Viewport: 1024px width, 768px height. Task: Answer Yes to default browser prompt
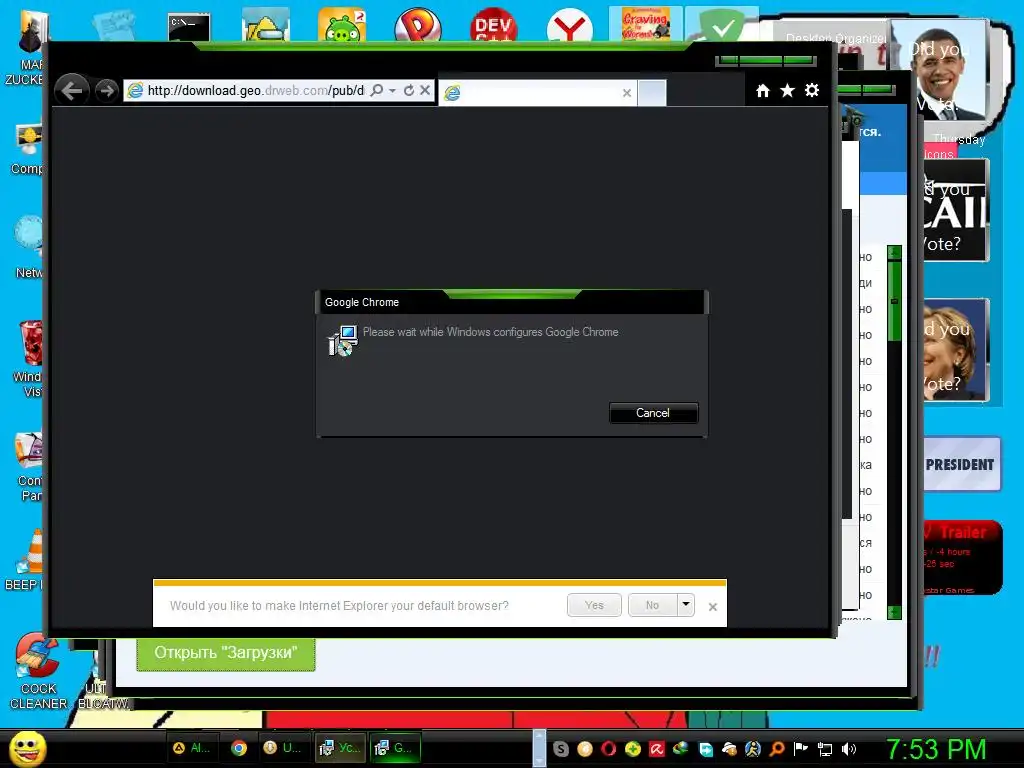(594, 605)
